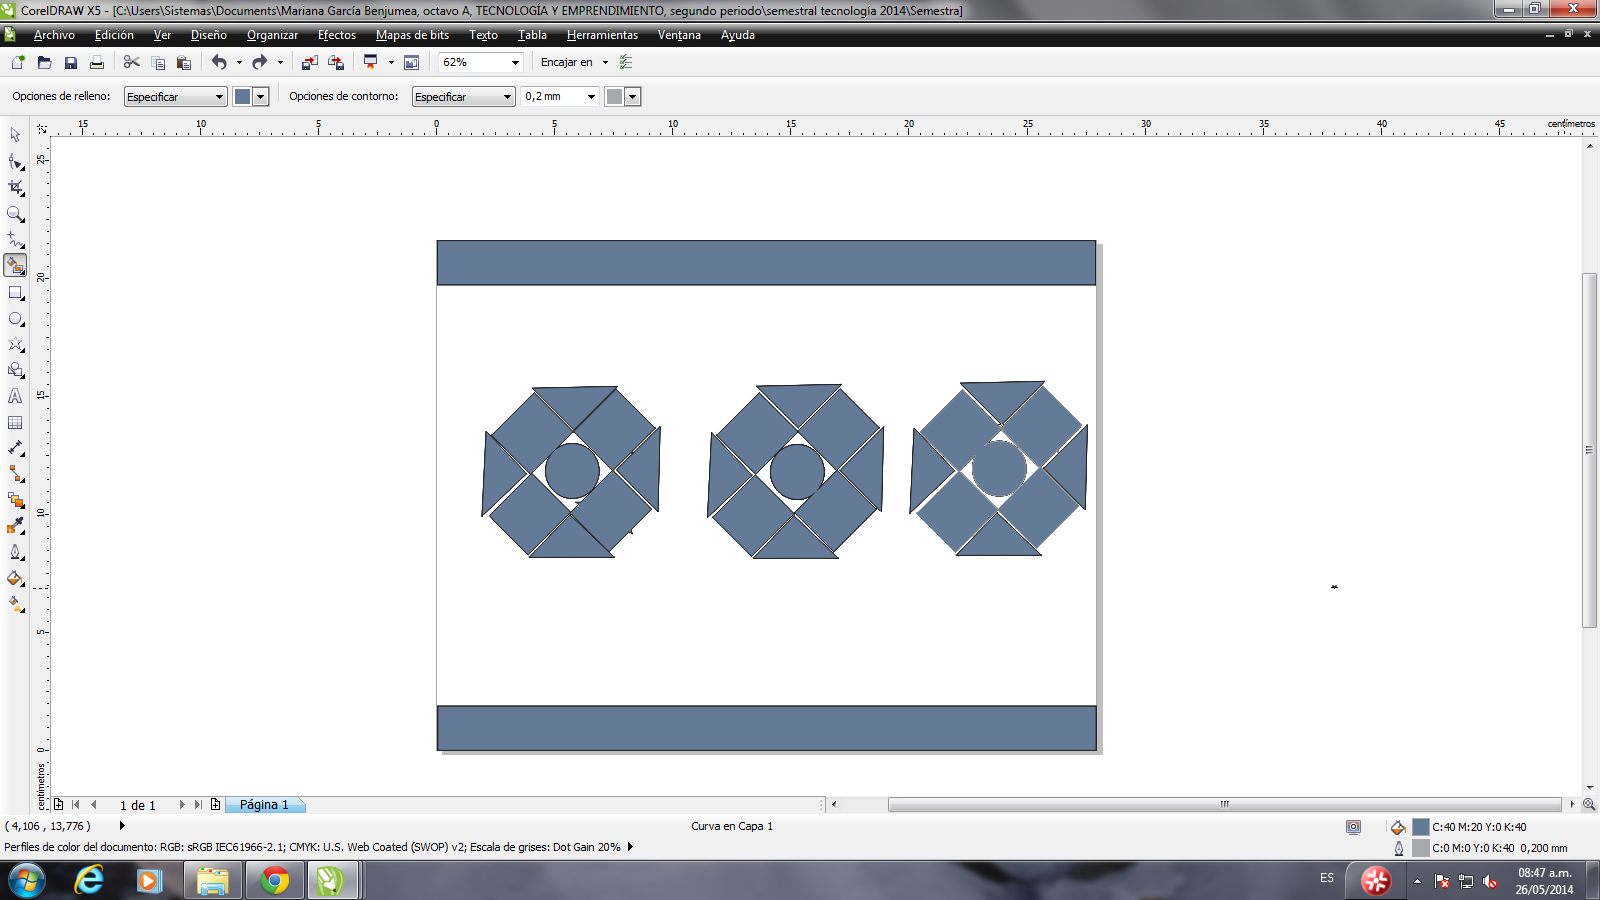
Task: Activate the Zoom tool in the toolbox
Action: click(15, 213)
